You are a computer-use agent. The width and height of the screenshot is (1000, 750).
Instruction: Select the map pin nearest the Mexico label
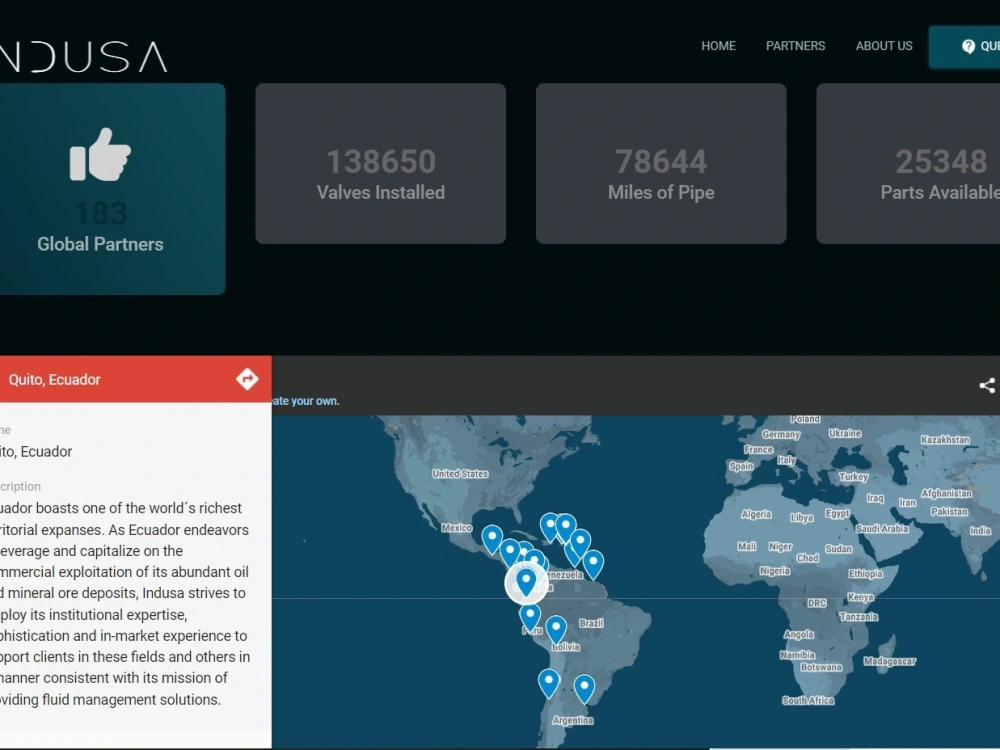pos(492,540)
